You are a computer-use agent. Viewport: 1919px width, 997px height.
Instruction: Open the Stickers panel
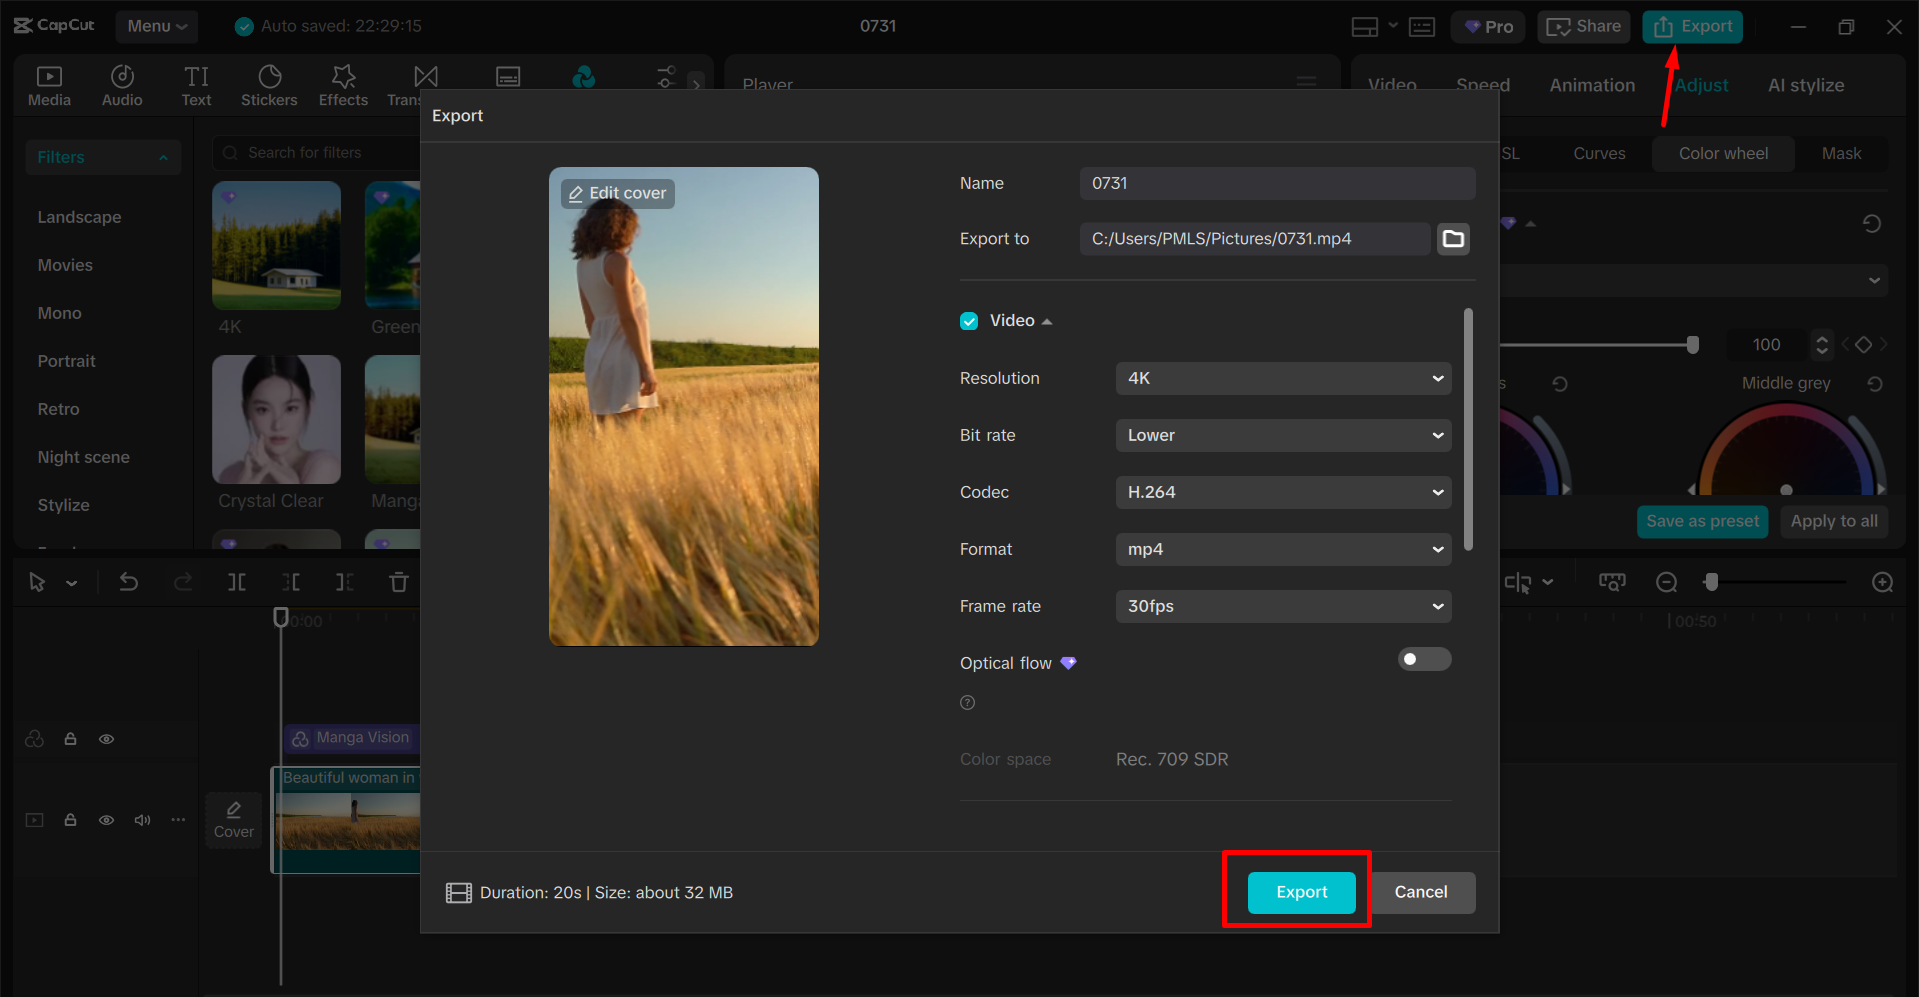268,84
